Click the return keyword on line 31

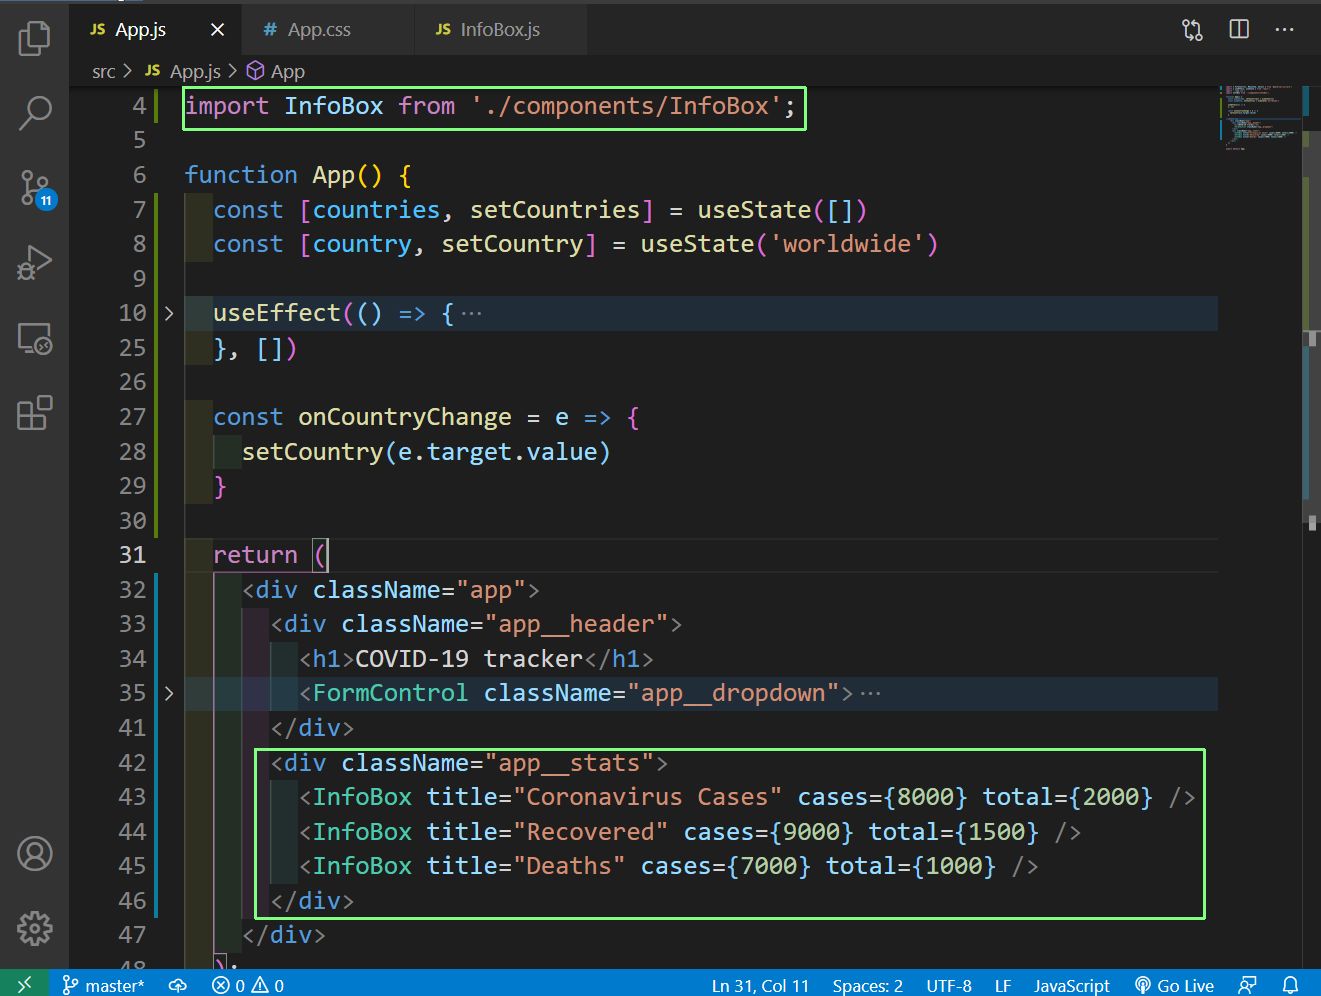255,555
